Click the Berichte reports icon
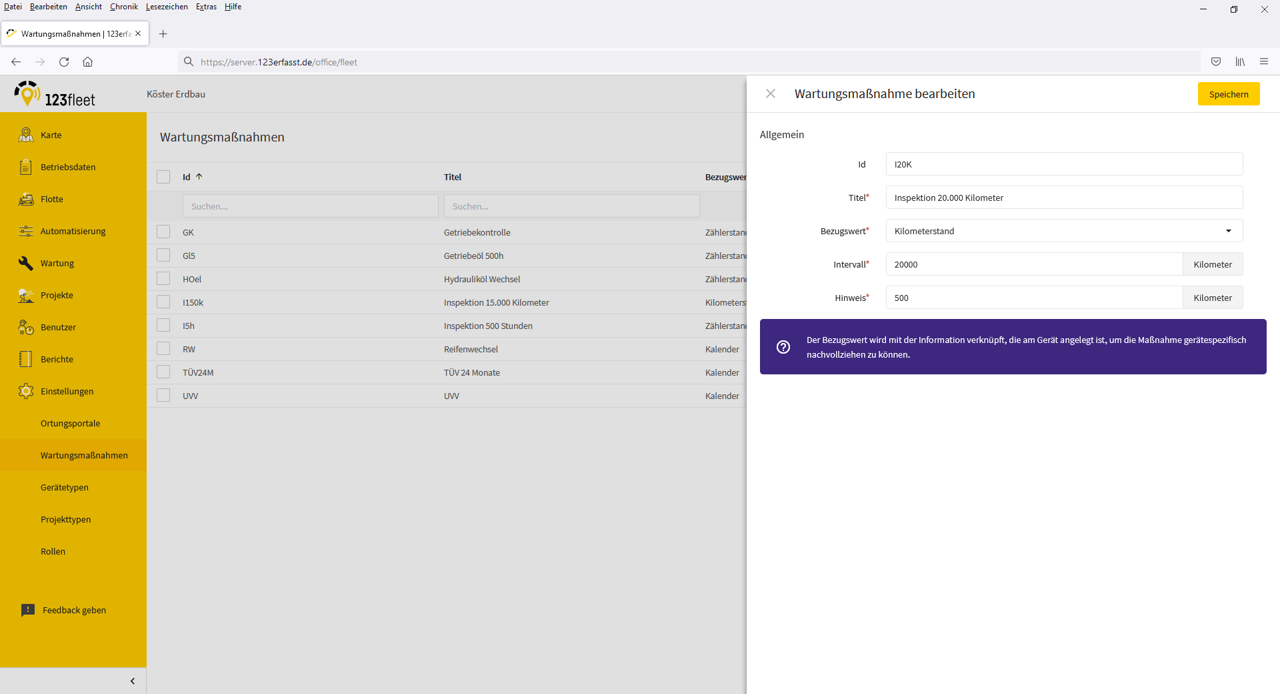The image size is (1280, 694). (x=26, y=359)
